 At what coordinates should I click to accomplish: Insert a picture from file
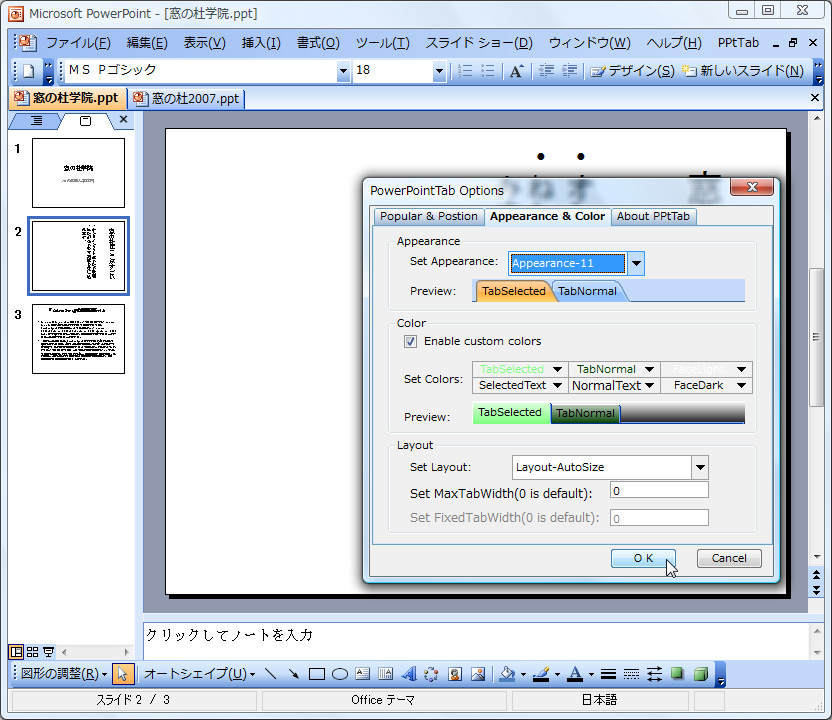(x=480, y=674)
